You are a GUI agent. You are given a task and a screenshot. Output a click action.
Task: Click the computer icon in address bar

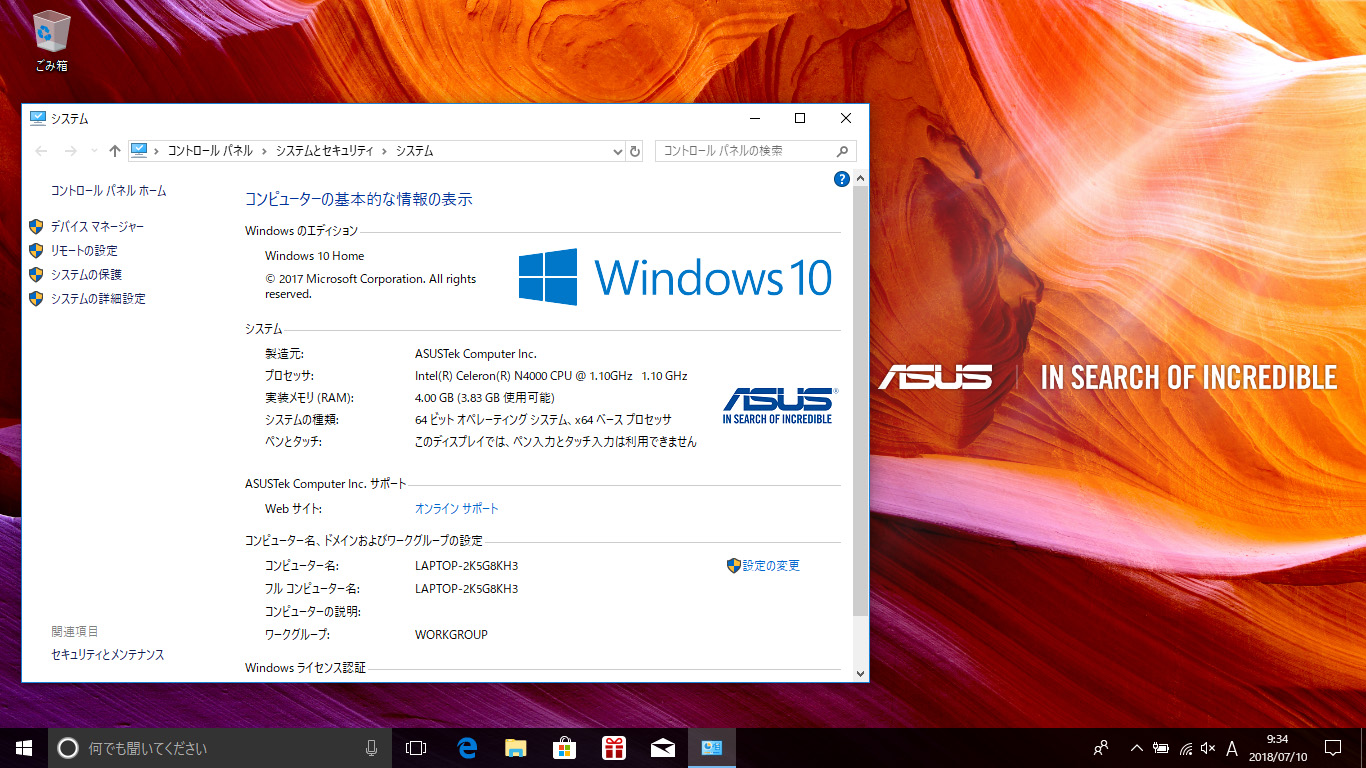(139, 151)
